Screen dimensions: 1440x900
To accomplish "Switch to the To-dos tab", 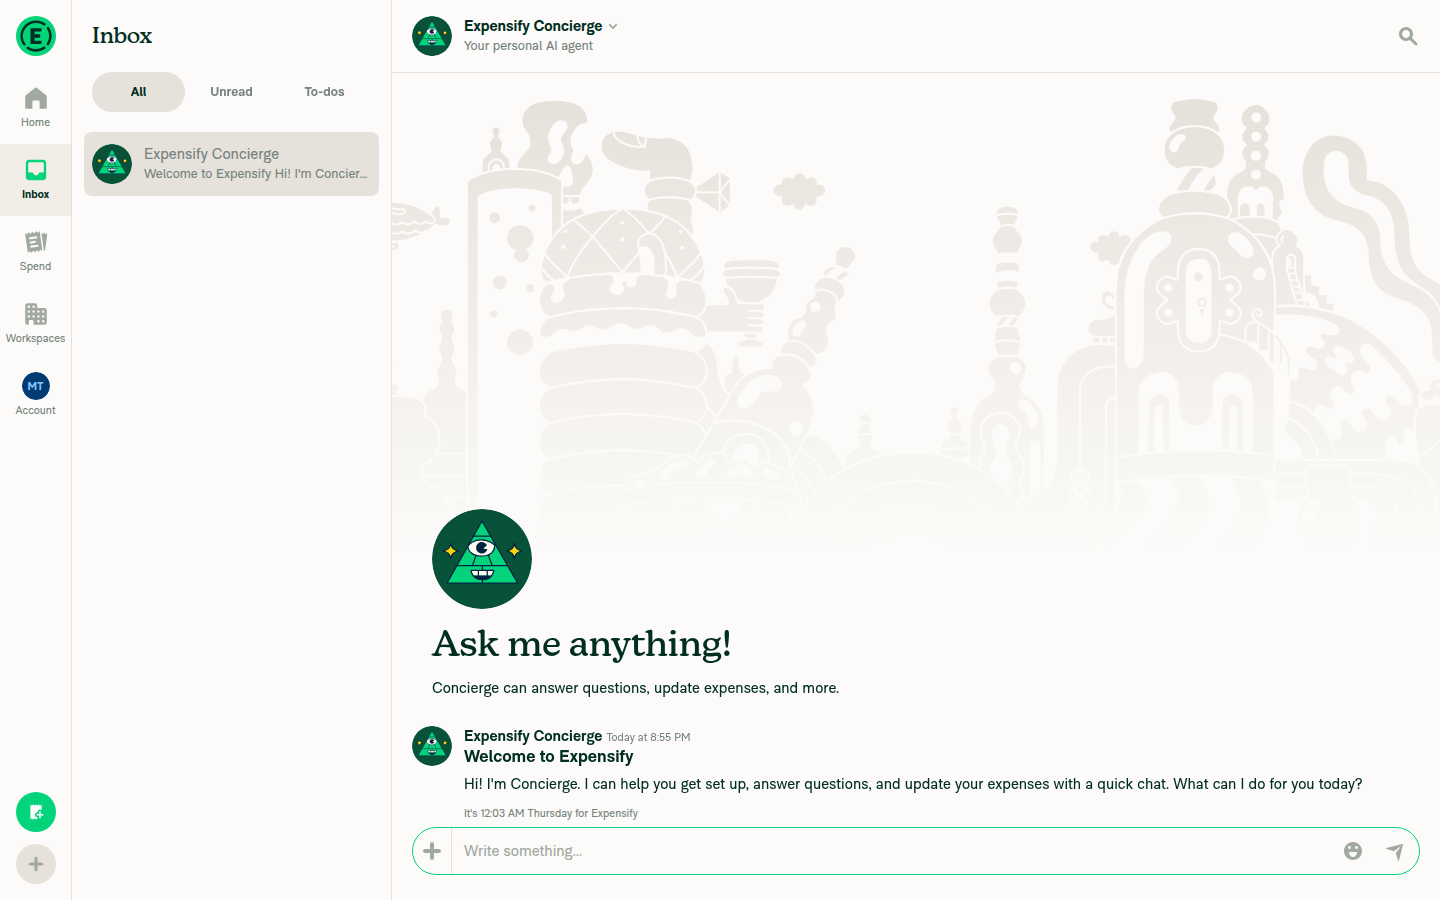I will pyautogui.click(x=324, y=92).
